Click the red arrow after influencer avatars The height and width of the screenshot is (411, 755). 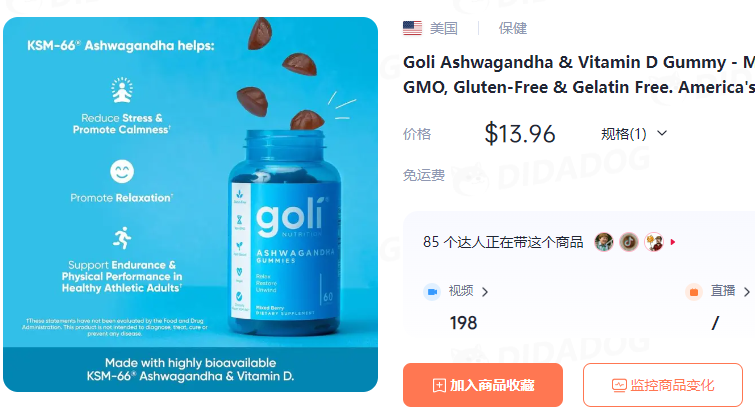tap(673, 242)
